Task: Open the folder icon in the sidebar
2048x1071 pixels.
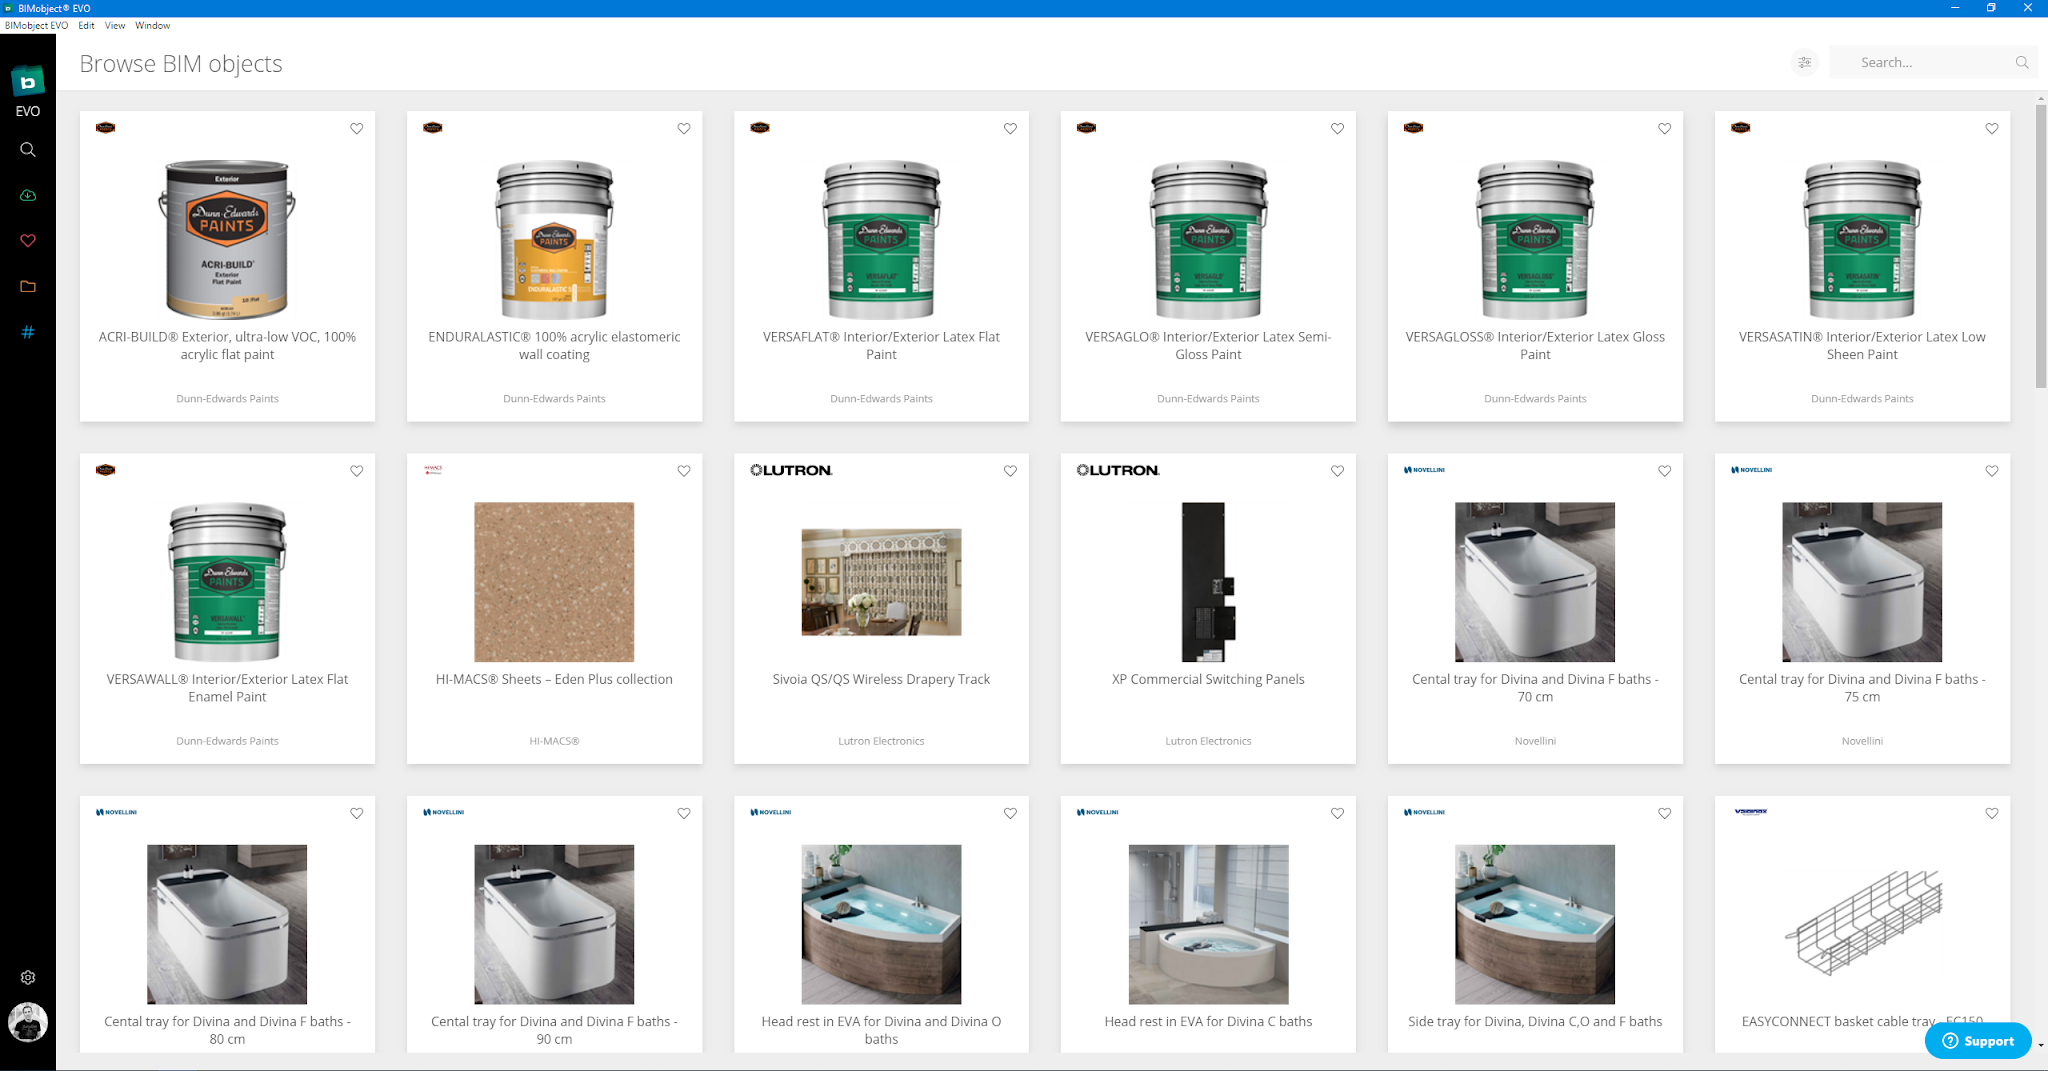Action: tap(28, 287)
